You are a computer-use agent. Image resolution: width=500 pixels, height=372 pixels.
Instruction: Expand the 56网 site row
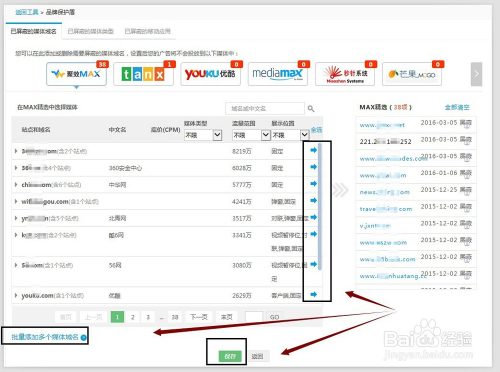pyautogui.click(x=16, y=265)
